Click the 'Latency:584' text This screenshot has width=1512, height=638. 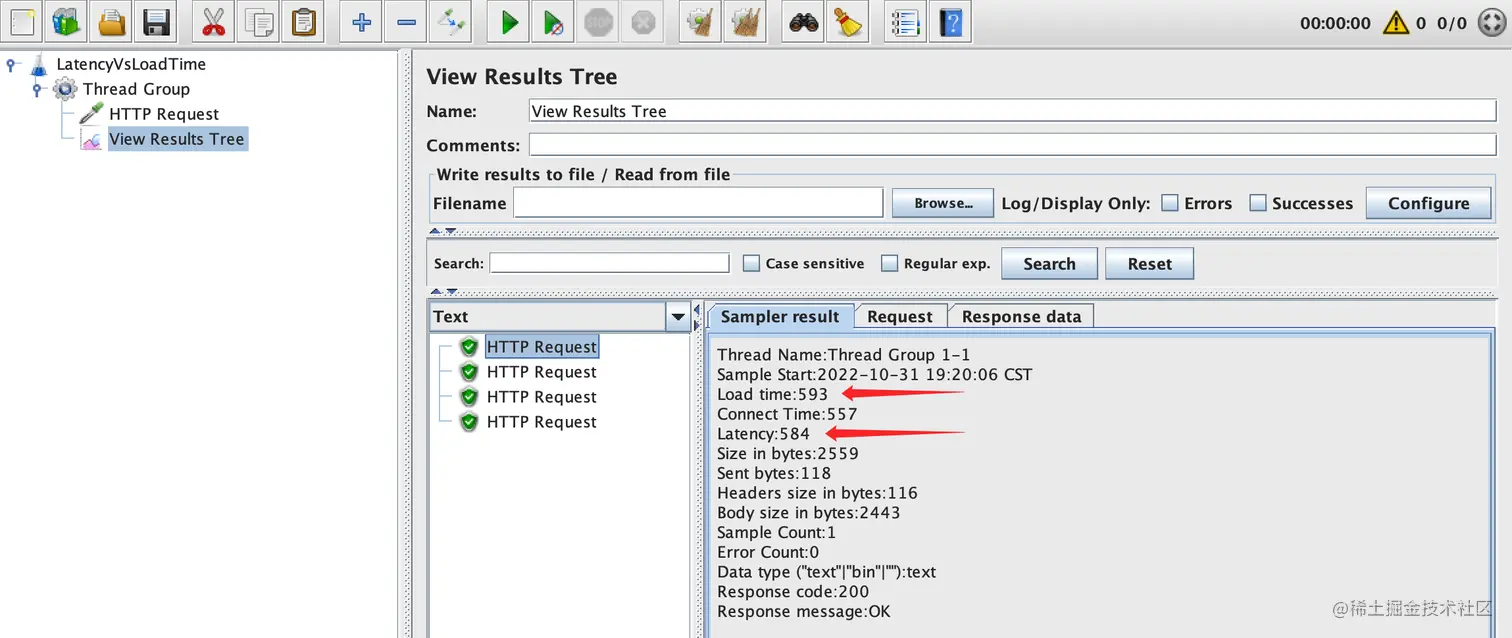point(763,434)
